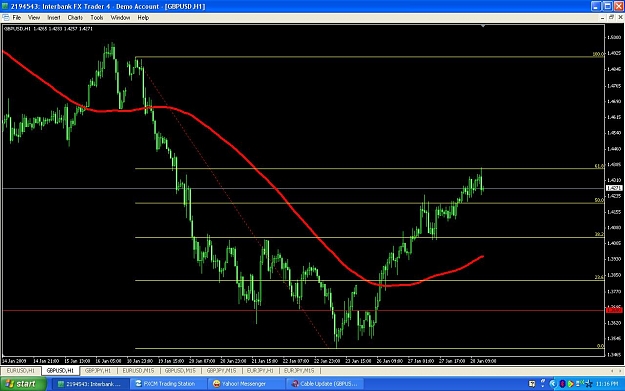Select the GBPUSD,H1 chart tab
This screenshot has width=625, height=391.
pyautogui.click(x=60, y=371)
